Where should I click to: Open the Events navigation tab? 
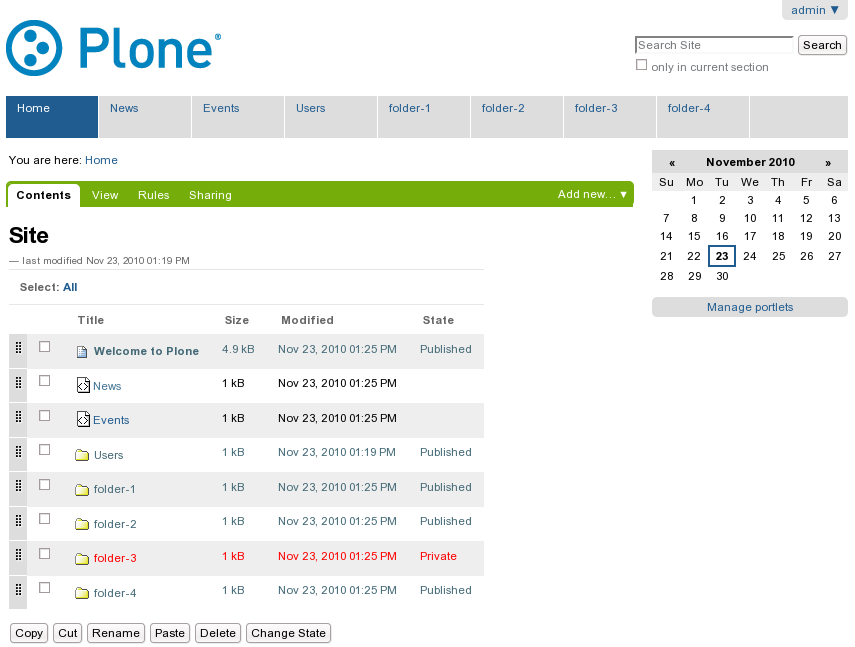[221, 108]
